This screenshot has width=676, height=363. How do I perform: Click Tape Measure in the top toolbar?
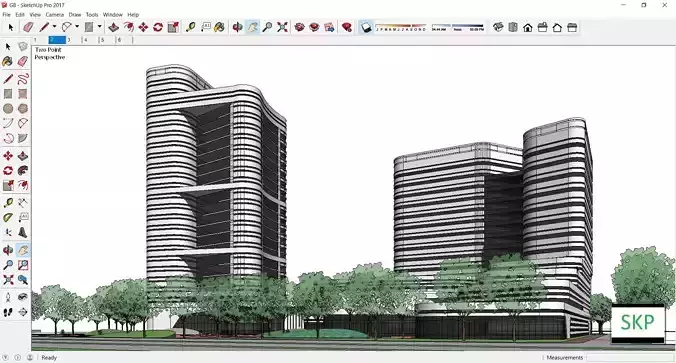click(x=190, y=28)
